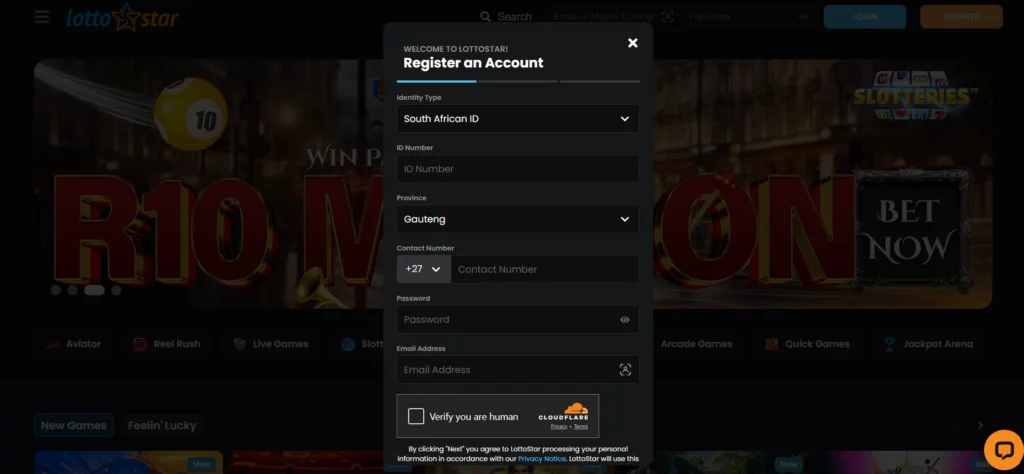1024x474 pixels.
Task: Click the search magnifier icon
Action: 485,16
